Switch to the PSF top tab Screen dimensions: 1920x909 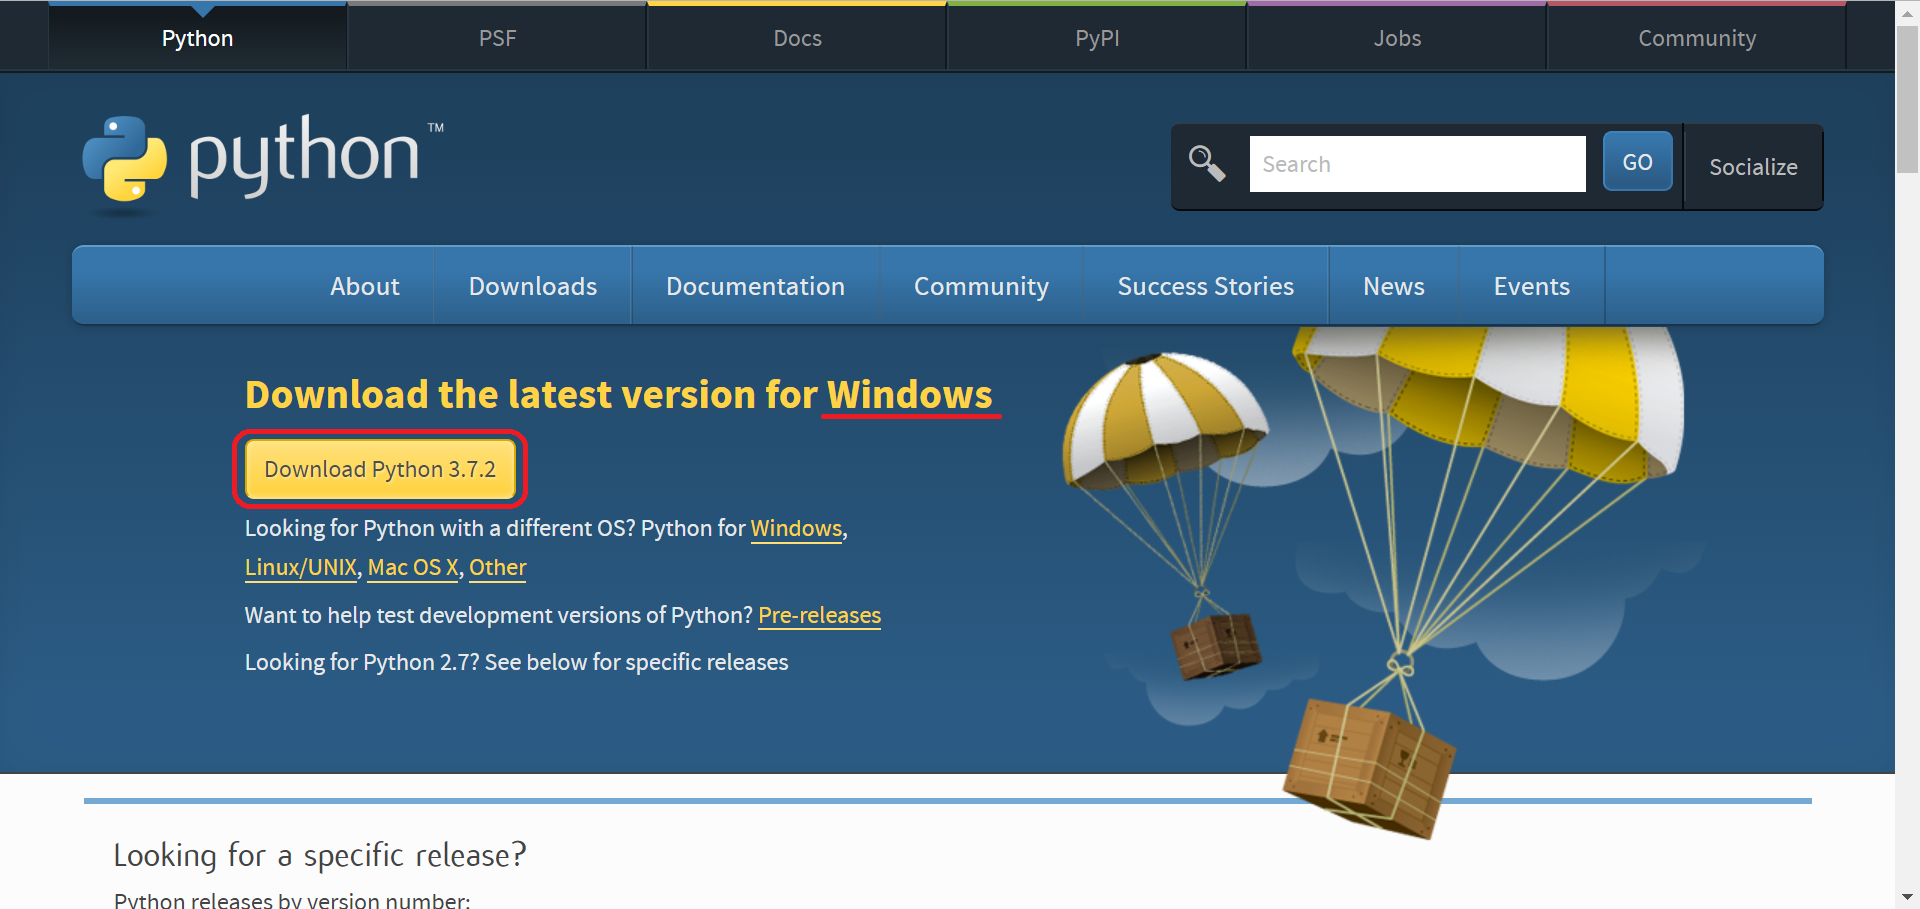click(x=497, y=38)
